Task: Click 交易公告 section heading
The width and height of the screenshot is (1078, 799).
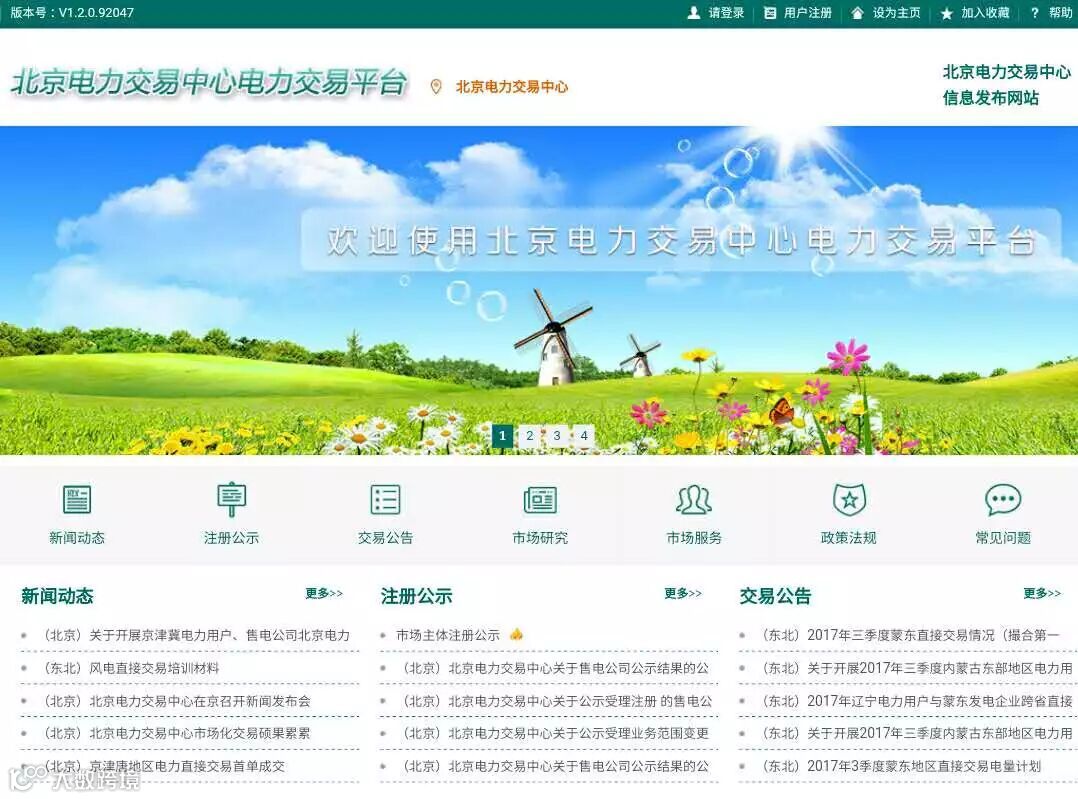Action: click(x=776, y=595)
